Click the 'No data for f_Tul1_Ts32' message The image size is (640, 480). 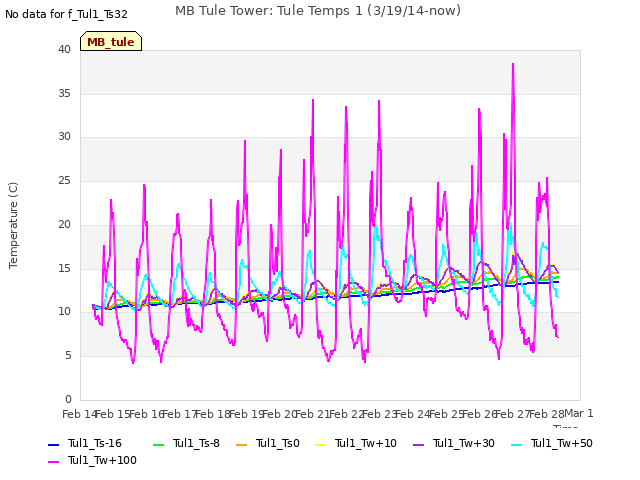pyautogui.click(x=66, y=14)
